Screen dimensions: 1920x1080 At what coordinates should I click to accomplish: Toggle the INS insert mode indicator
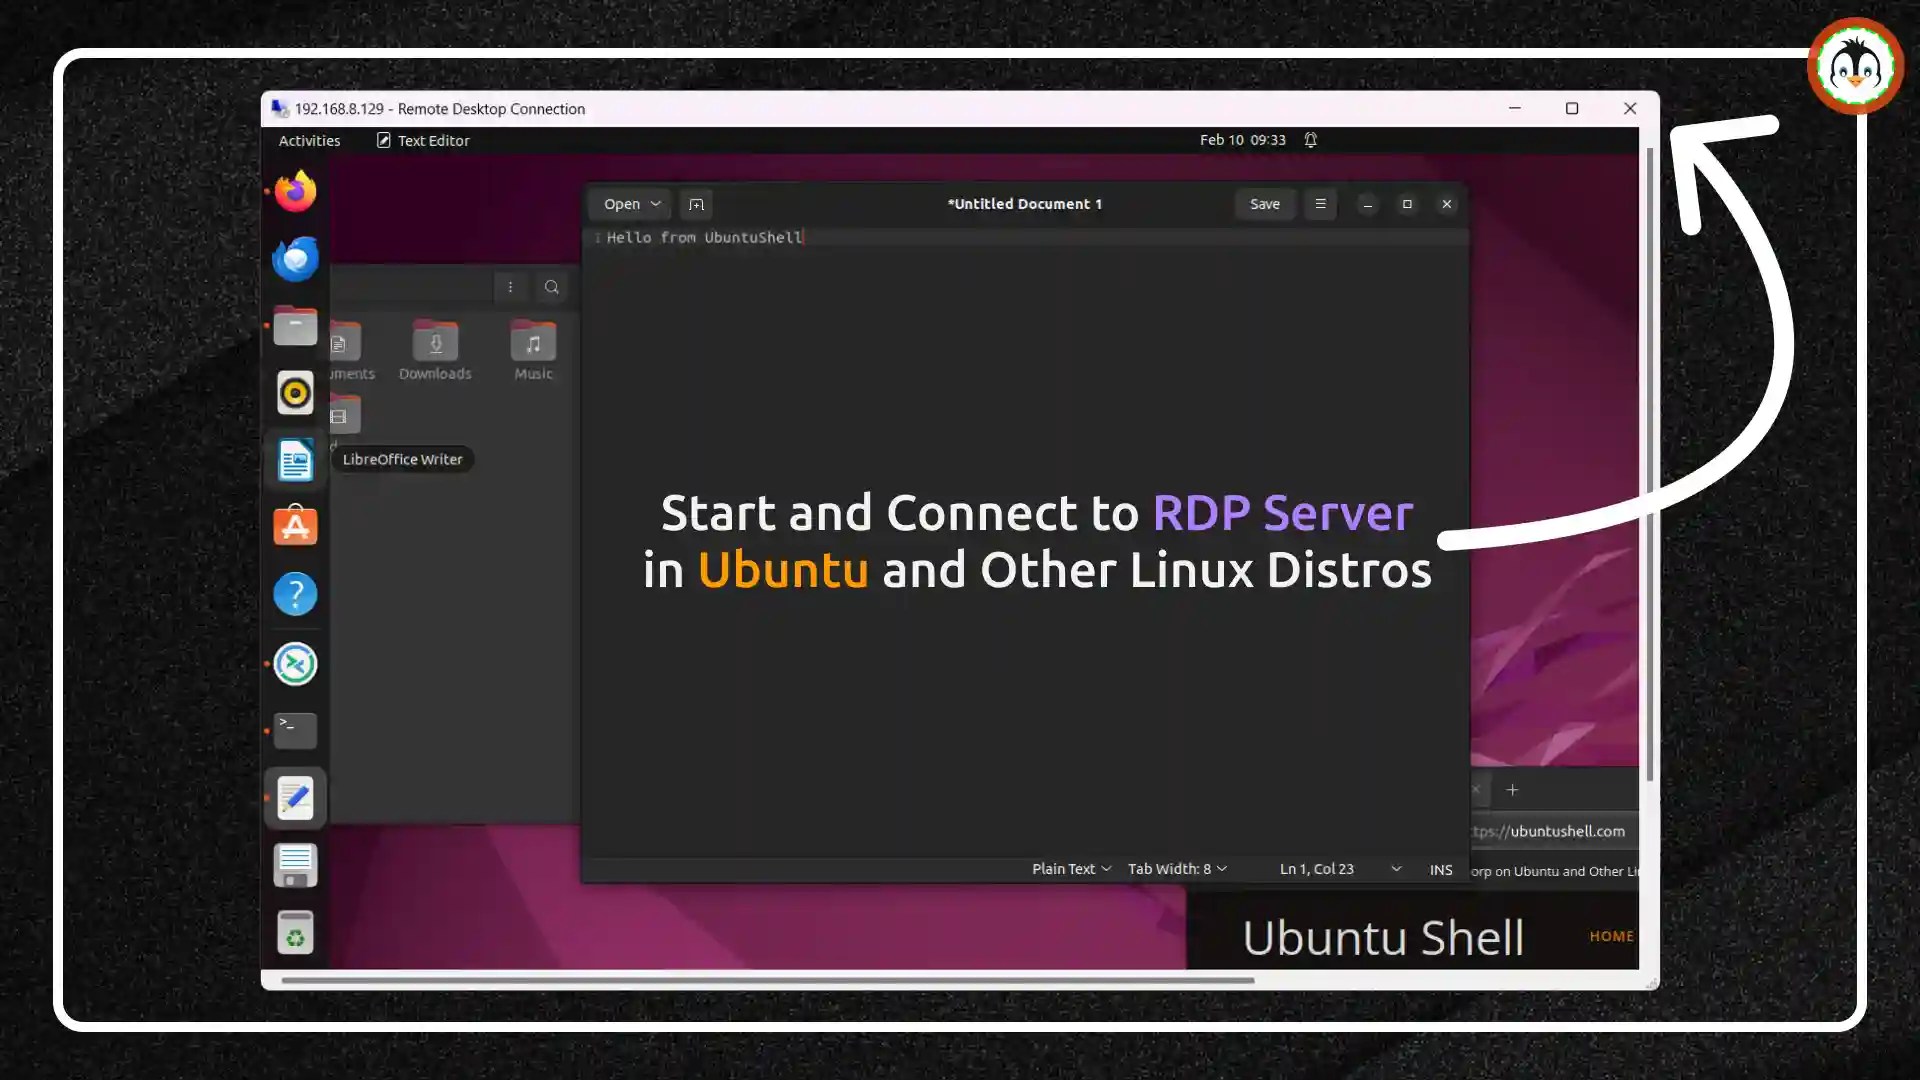(x=1440, y=870)
